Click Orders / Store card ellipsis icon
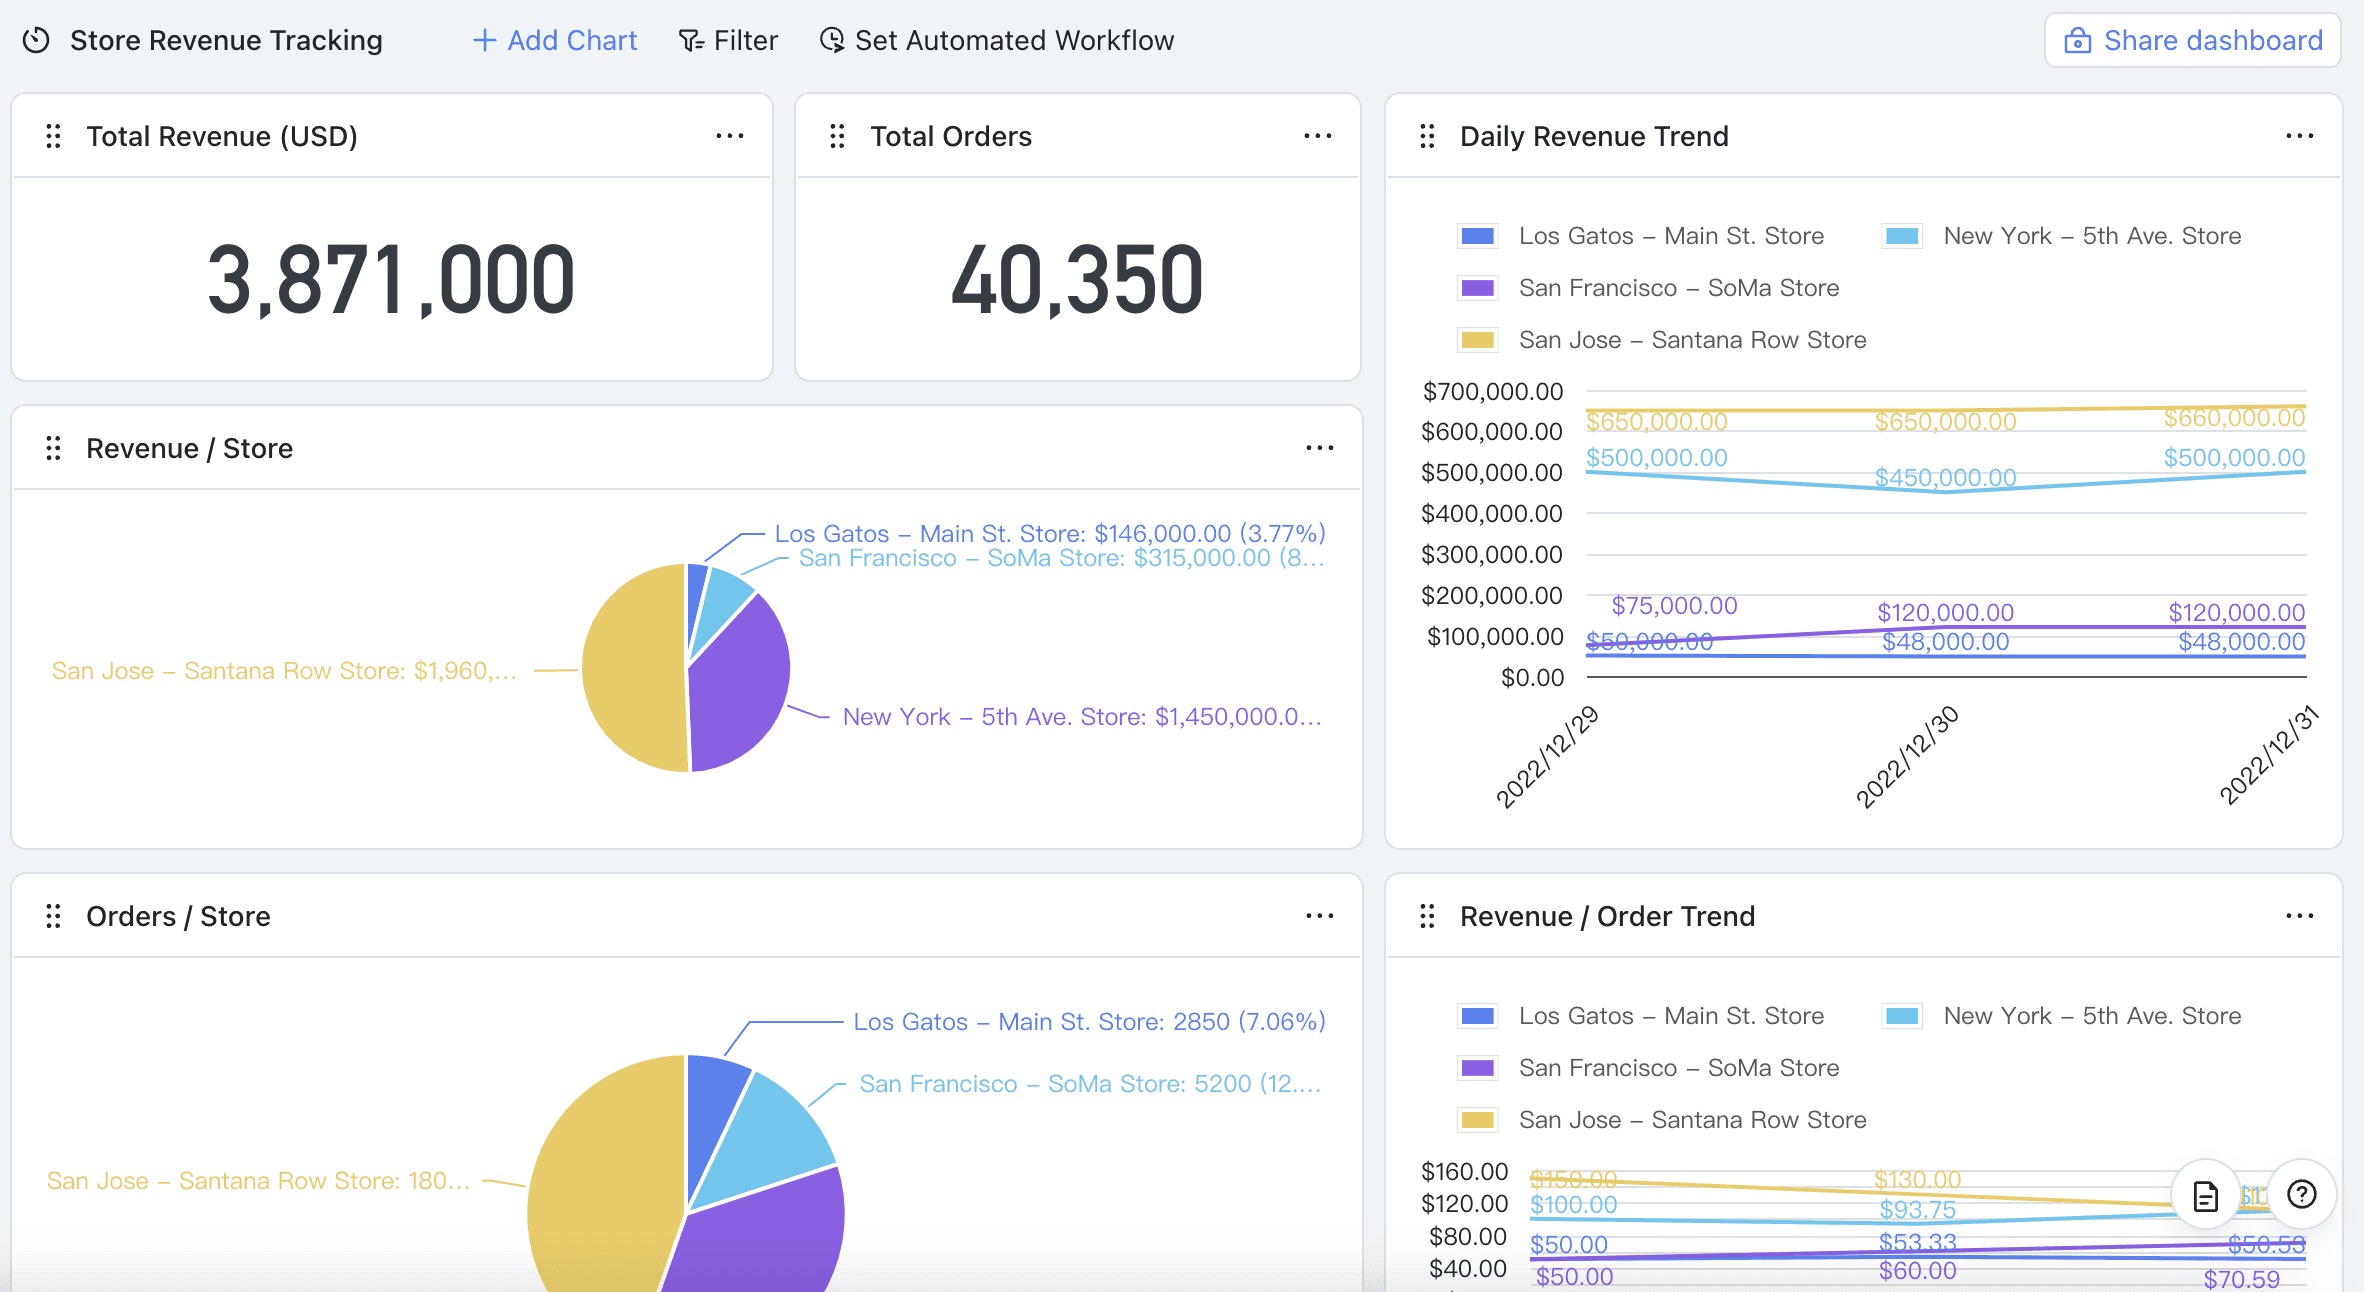This screenshot has height=1292, width=2364. click(x=1320, y=916)
